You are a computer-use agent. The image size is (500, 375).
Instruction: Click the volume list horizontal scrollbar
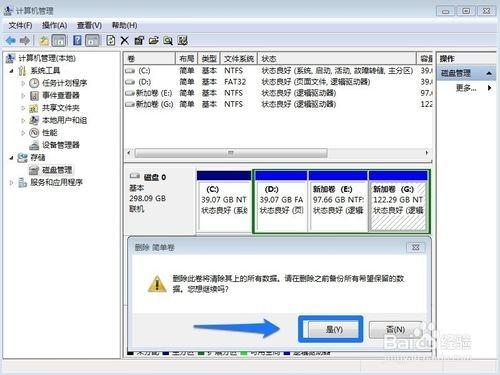coord(277,153)
